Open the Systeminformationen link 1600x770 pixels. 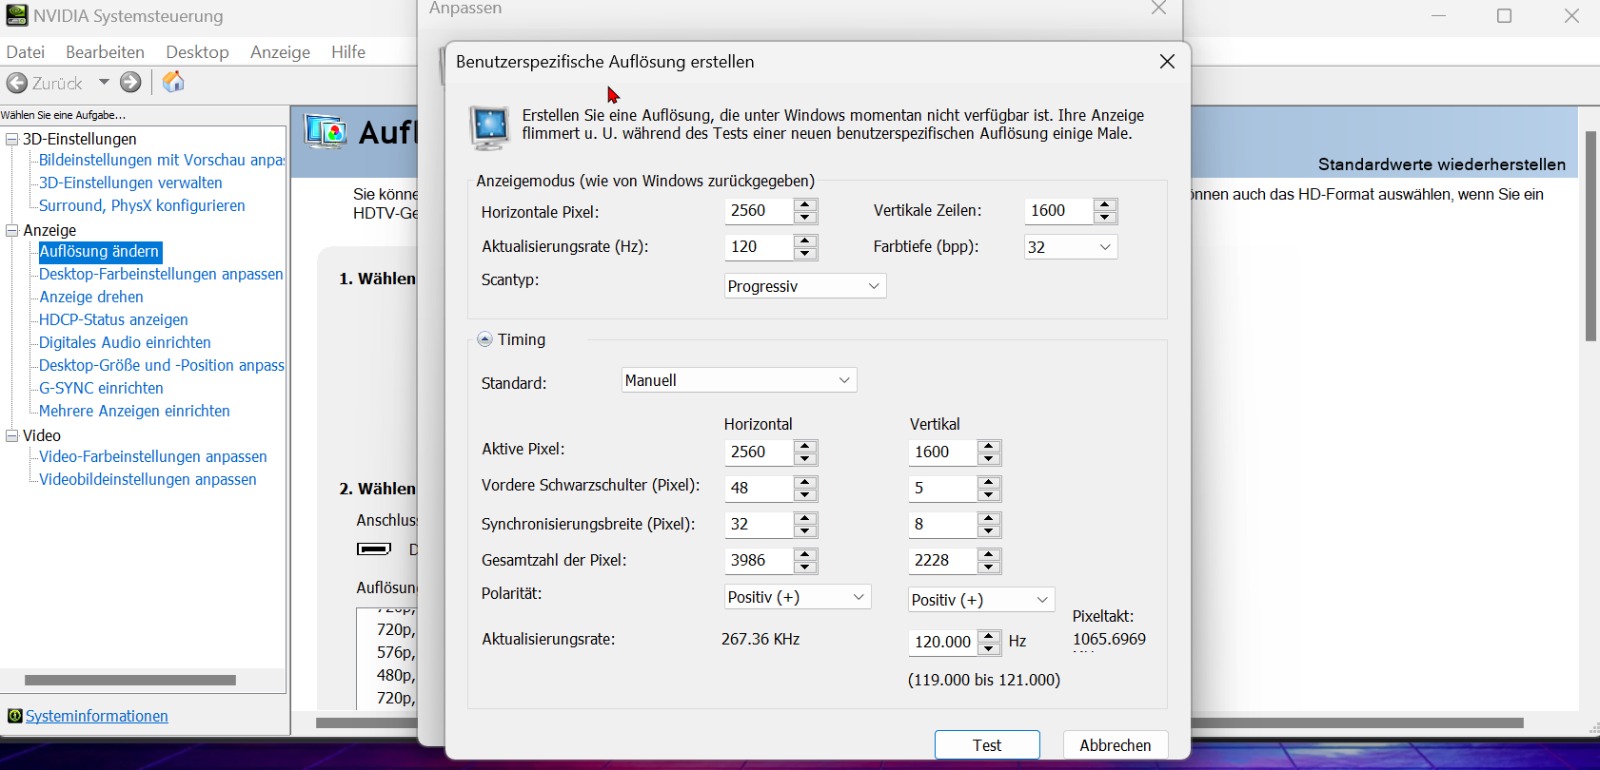coord(96,716)
